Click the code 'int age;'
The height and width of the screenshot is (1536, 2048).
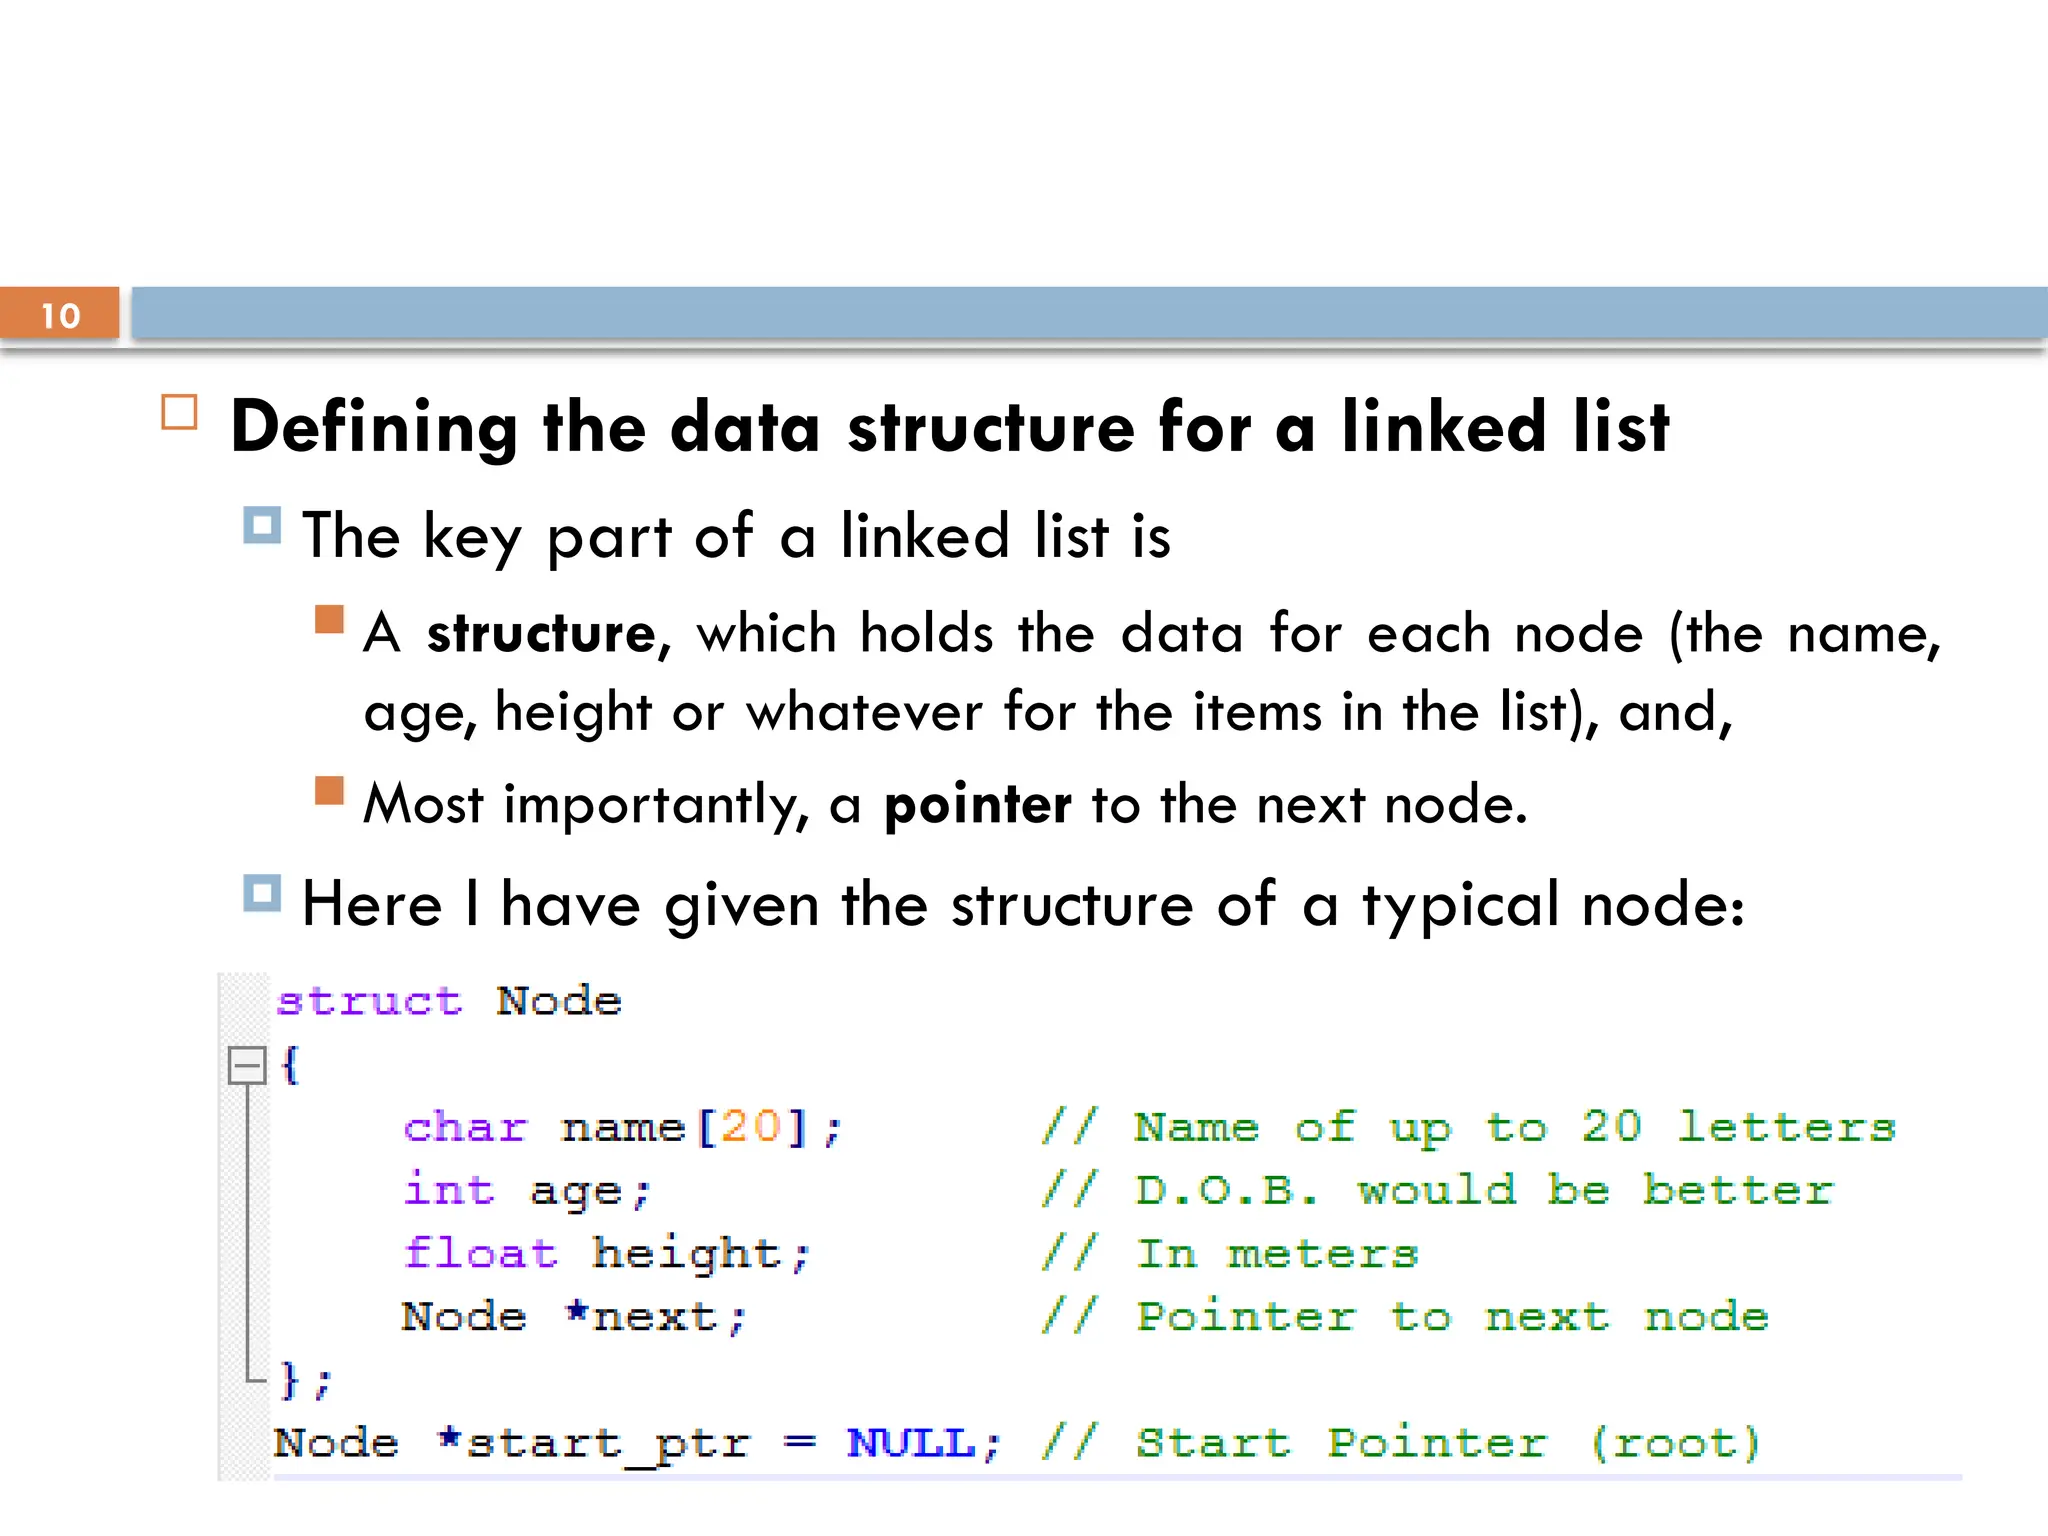527,1191
